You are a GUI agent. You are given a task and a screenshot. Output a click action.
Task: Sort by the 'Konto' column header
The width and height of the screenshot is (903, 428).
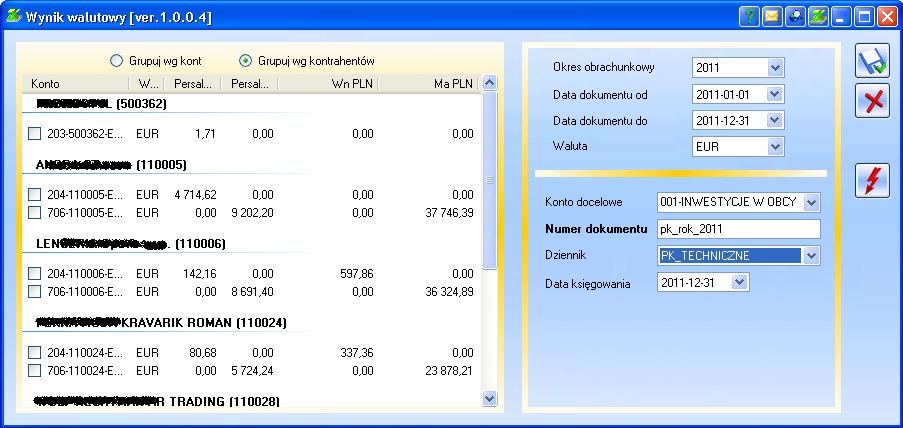(x=46, y=83)
